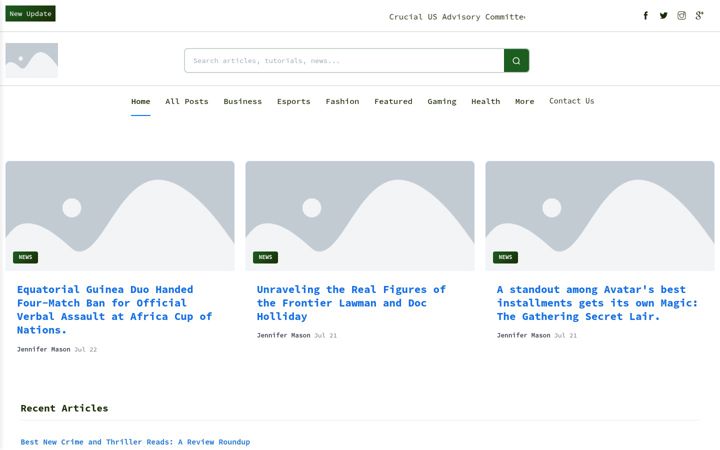Open the Contact Us page

click(571, 101)
